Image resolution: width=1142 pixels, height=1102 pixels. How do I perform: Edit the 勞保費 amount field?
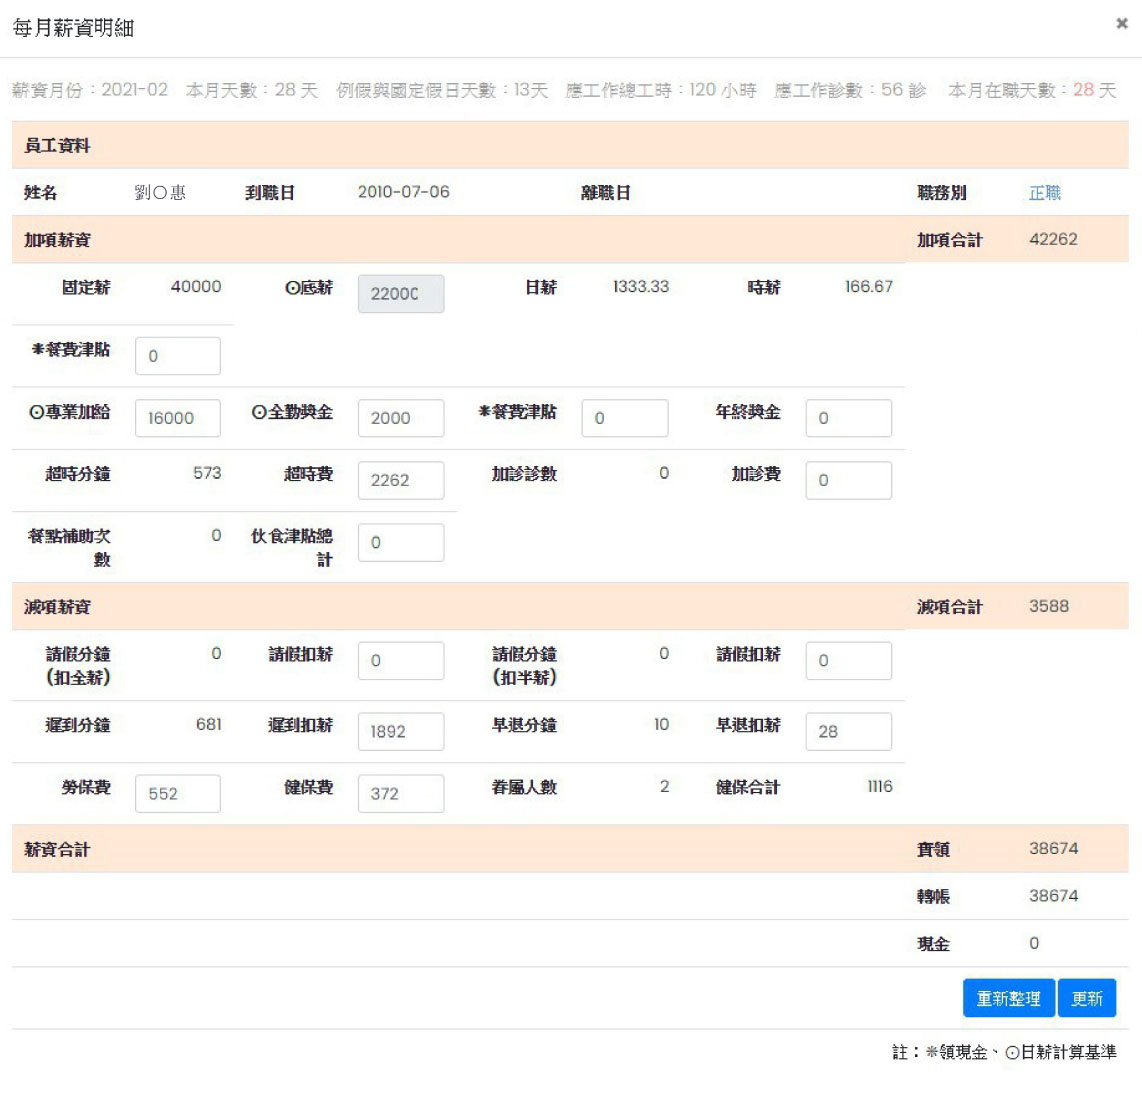point(177,794)
